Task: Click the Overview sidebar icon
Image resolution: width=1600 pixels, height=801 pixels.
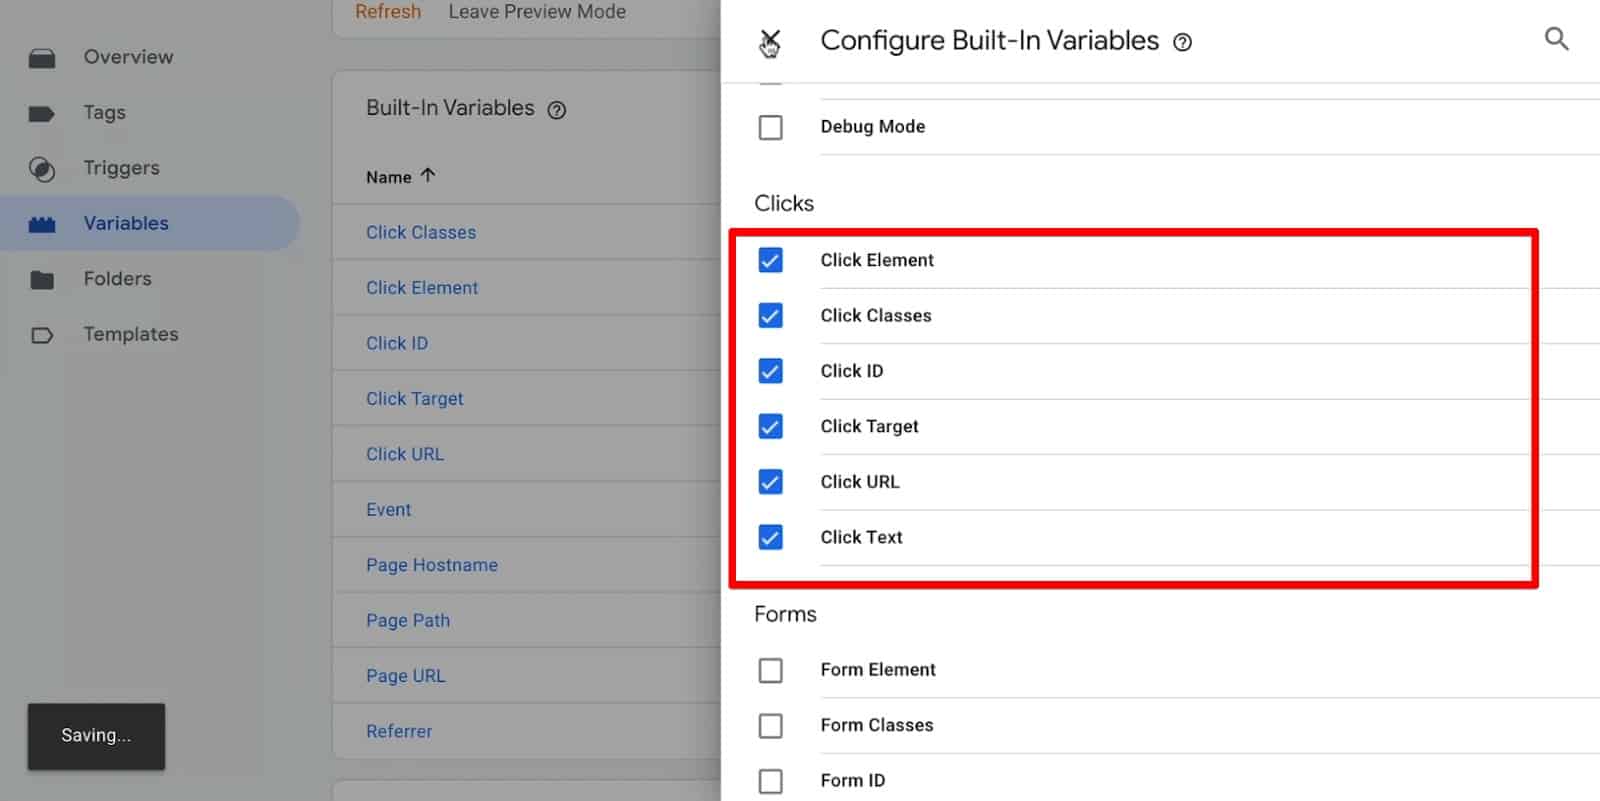Action: [42, 58]
